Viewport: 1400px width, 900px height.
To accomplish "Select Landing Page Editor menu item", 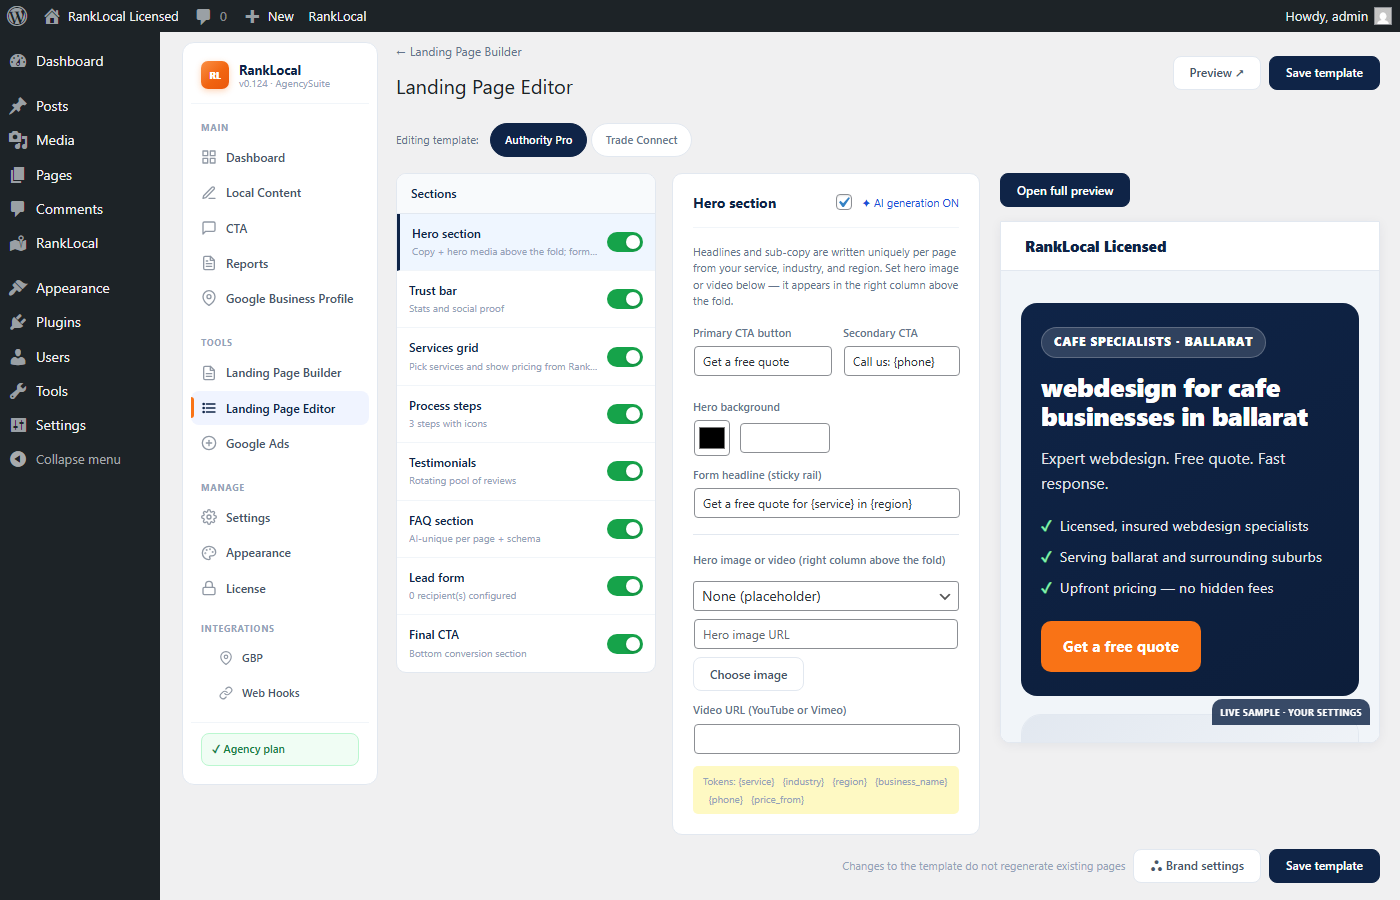I will click(280, 408).
